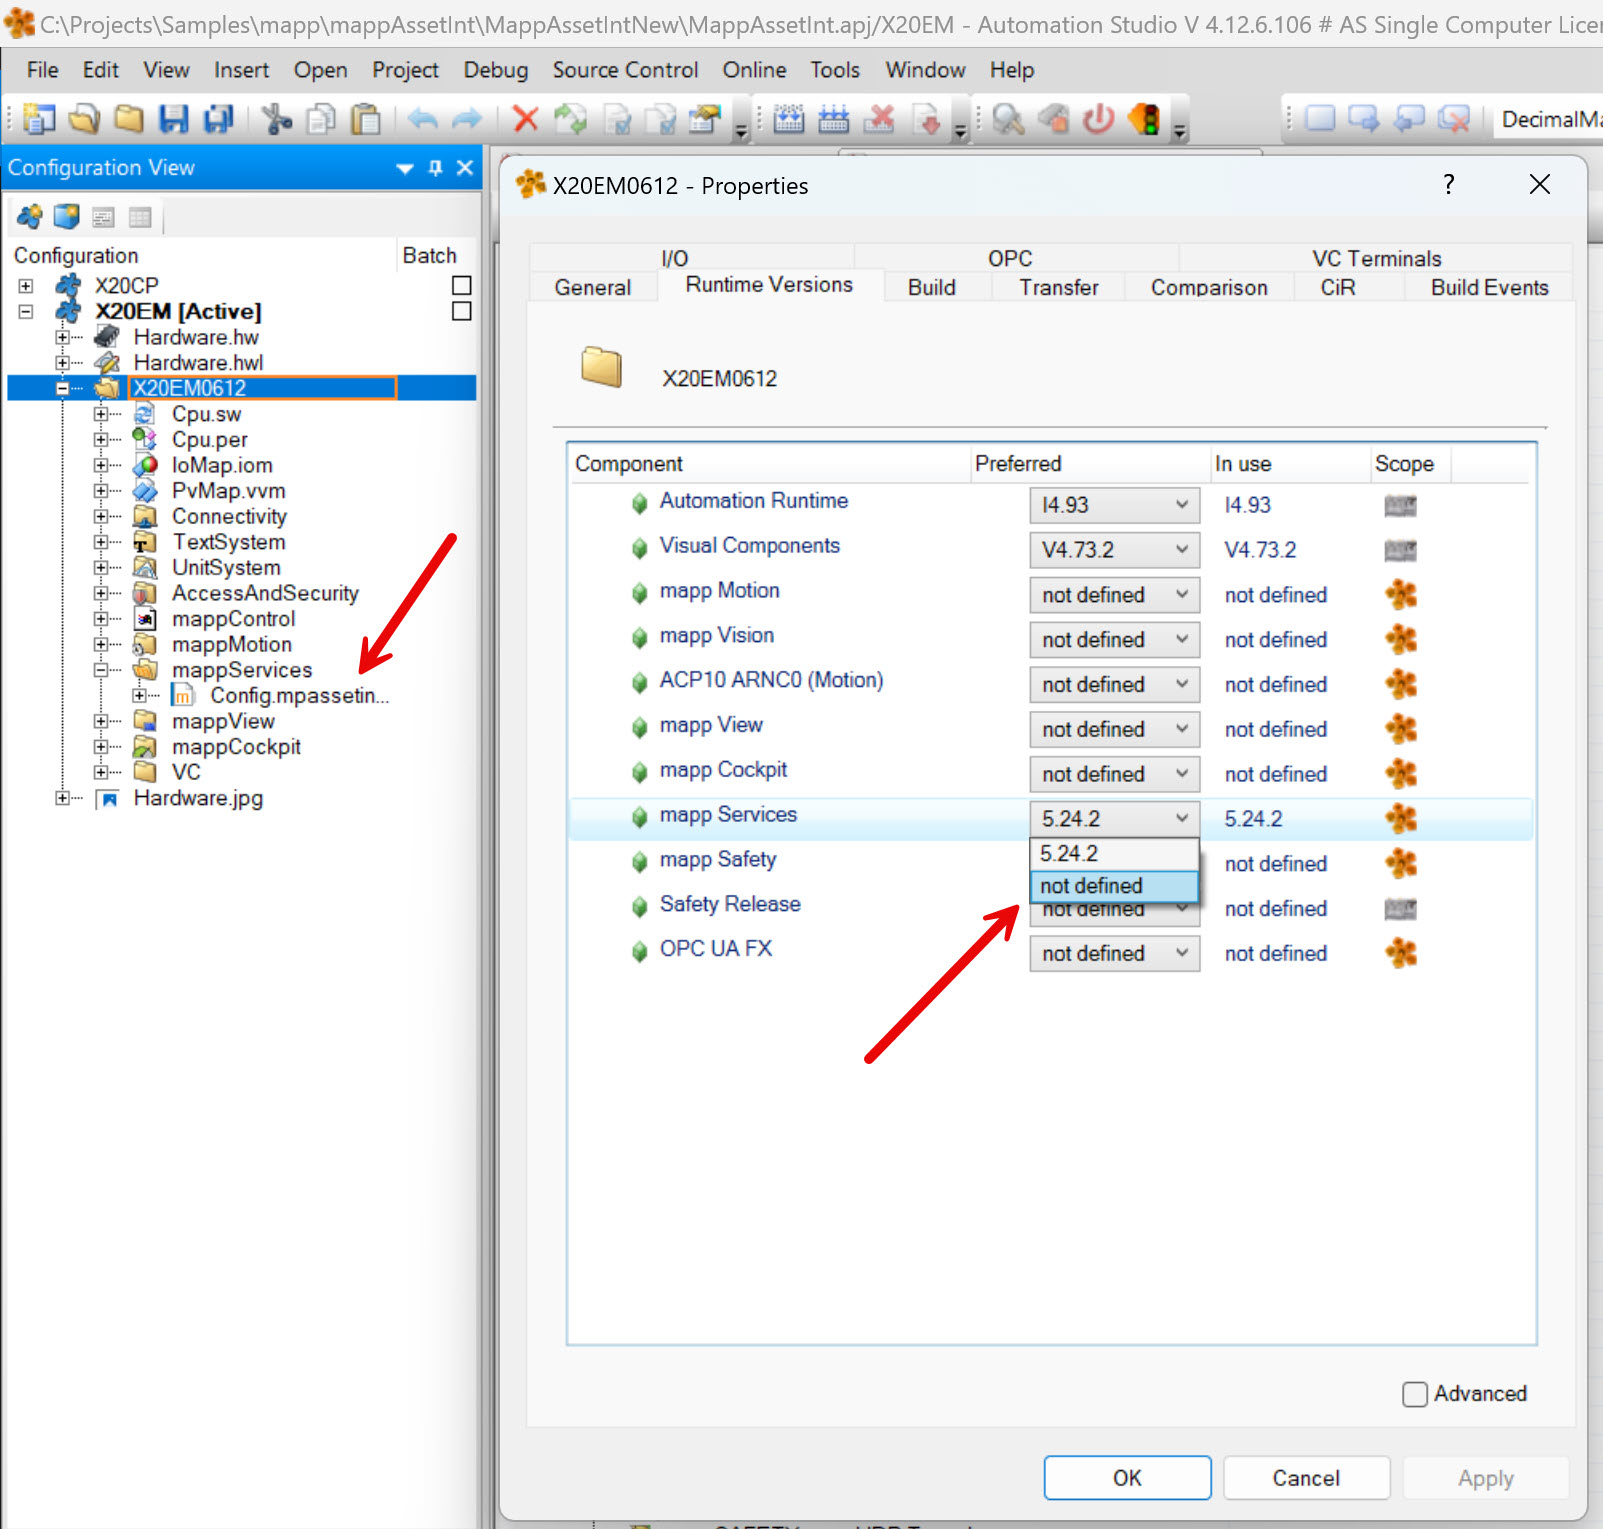Click the Rebuild configuration icon
Screen dimensions: 1603x1529
[x=834, y=119]
